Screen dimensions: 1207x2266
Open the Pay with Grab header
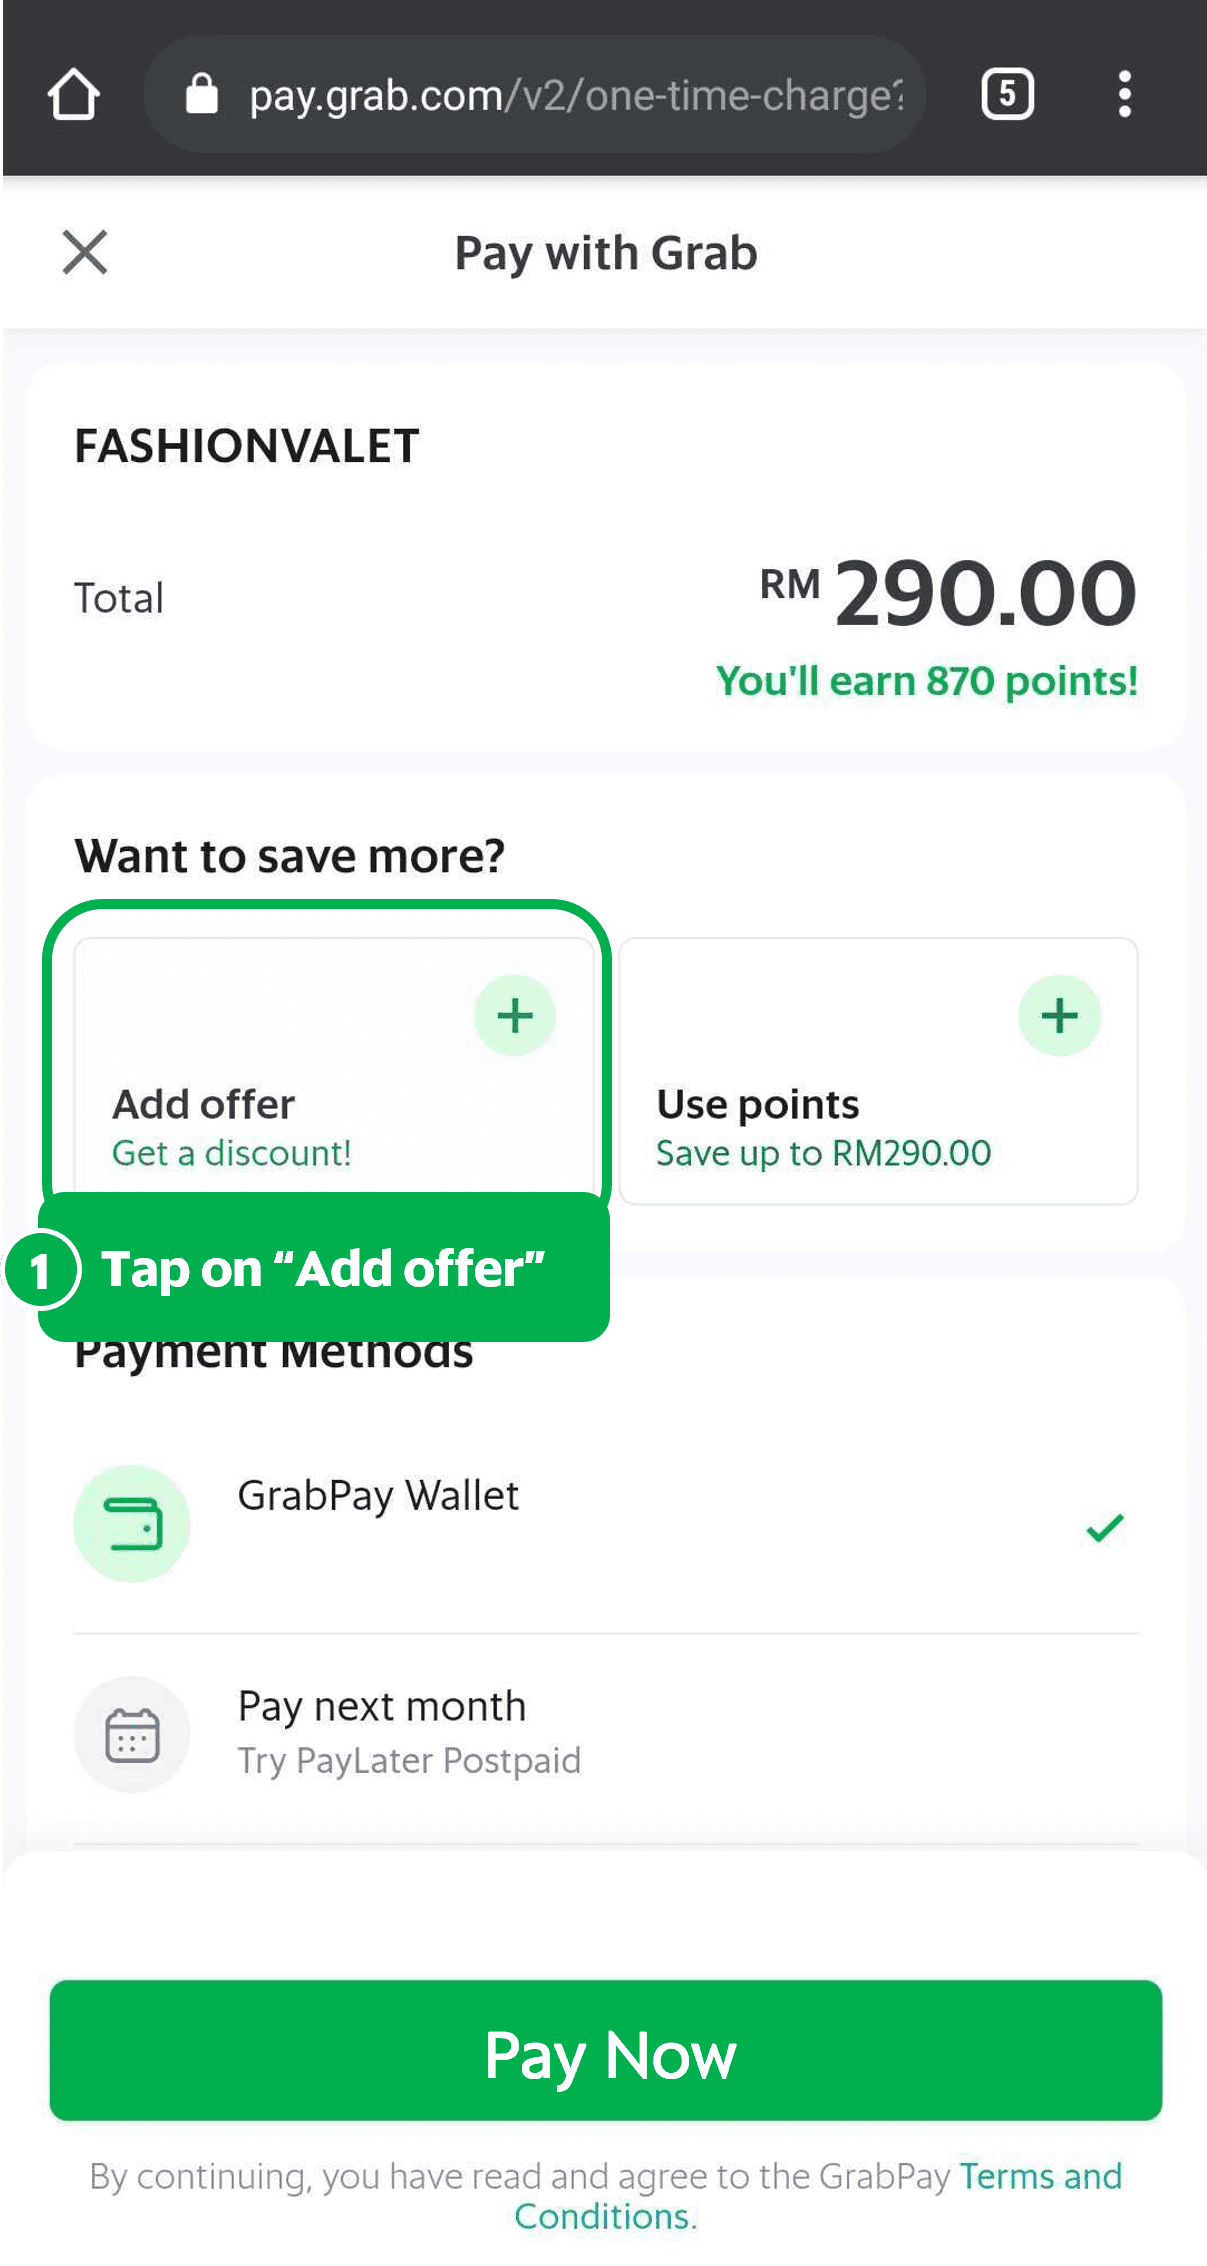pos(604,252)
